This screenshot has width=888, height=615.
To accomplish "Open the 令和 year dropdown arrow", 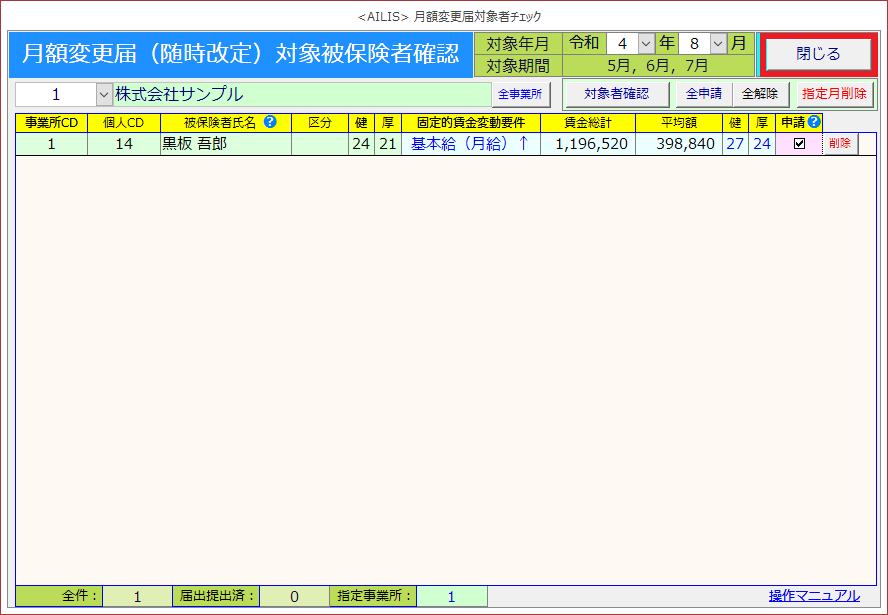I will tap(645, 44).
